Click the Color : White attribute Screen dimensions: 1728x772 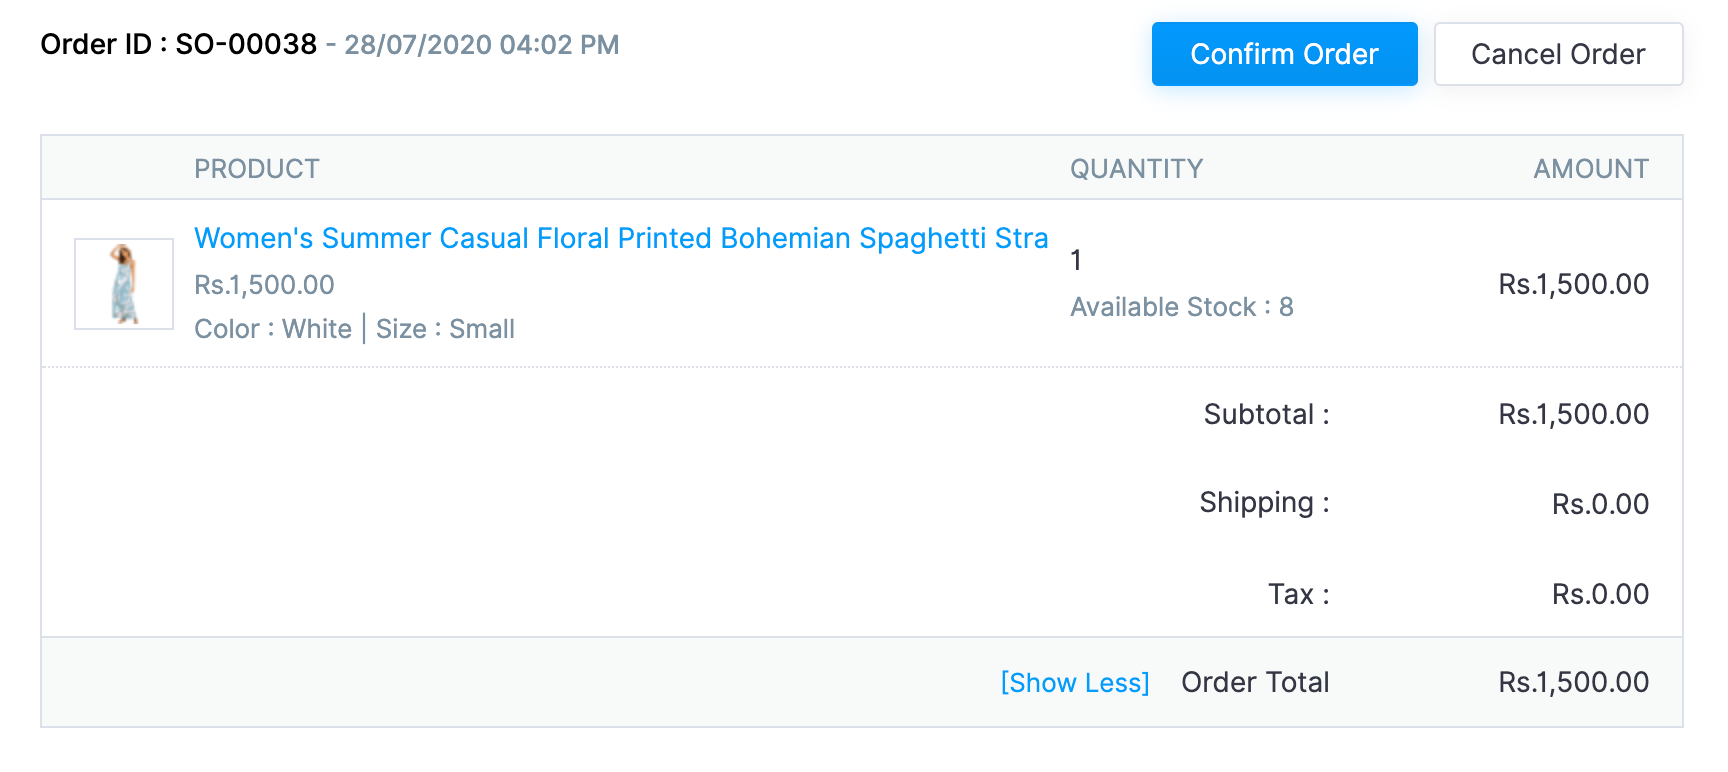point(273,329)
